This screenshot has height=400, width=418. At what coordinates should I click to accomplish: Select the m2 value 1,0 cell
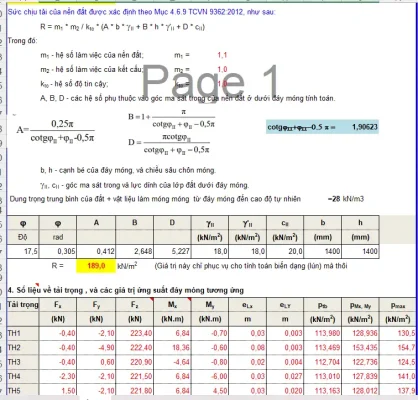(222, 70)
